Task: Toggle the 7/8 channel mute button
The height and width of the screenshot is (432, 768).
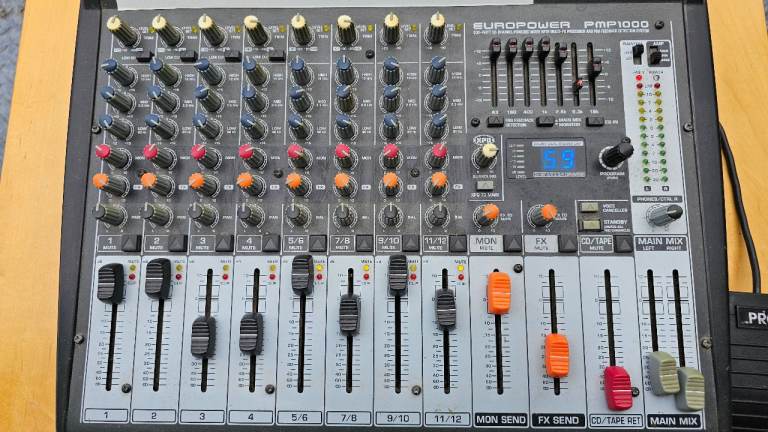Action: pyautogui.click(x=364, y=243)
